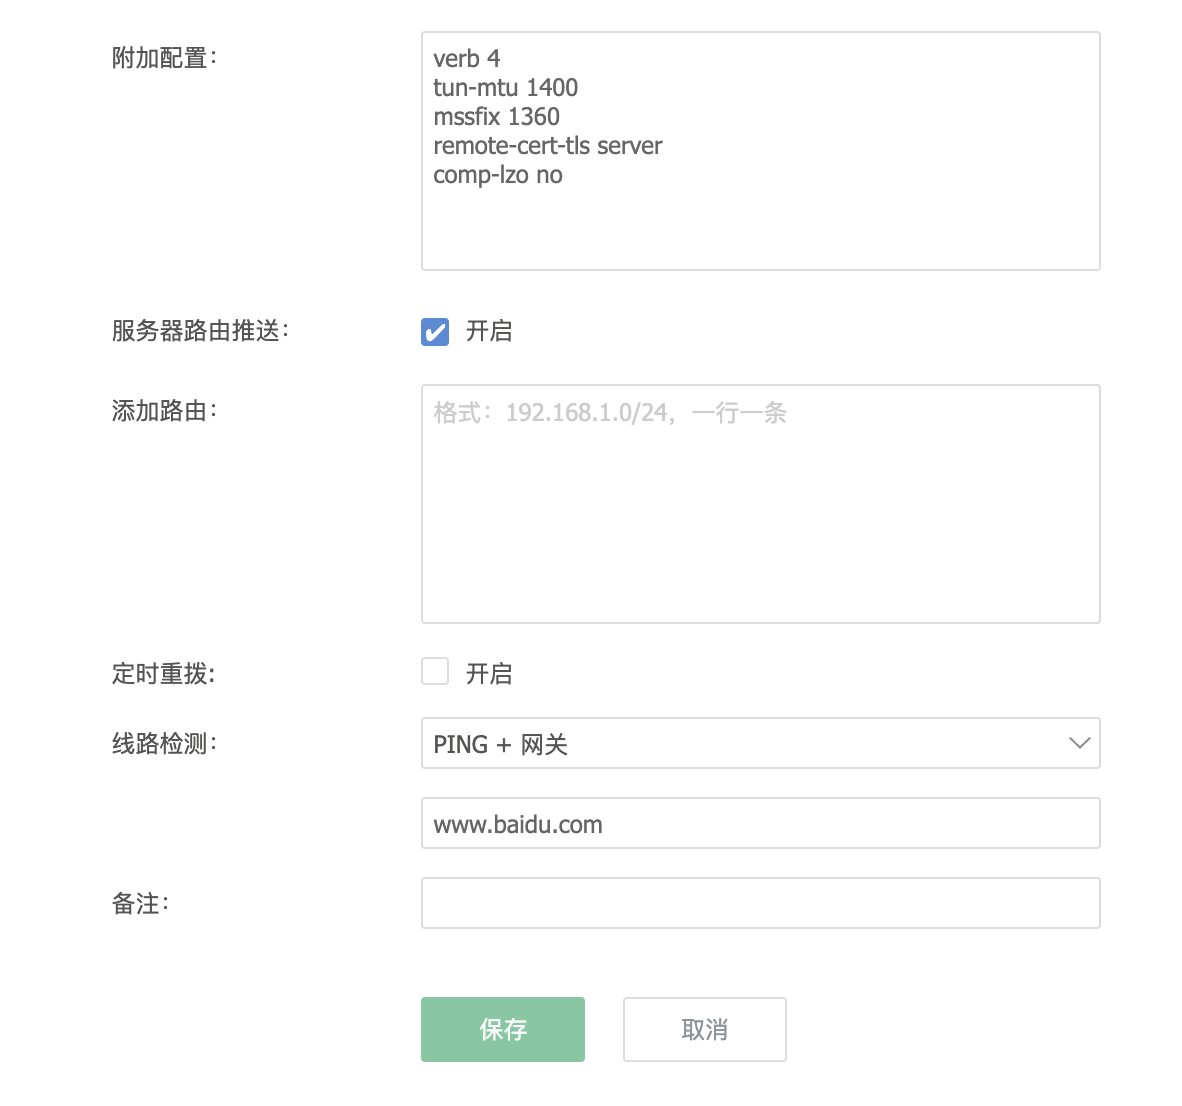Click the comp-lzo no config line
Viewport: 1182px width, 1106px height.
pyautogui.click(x=498, y=175)
